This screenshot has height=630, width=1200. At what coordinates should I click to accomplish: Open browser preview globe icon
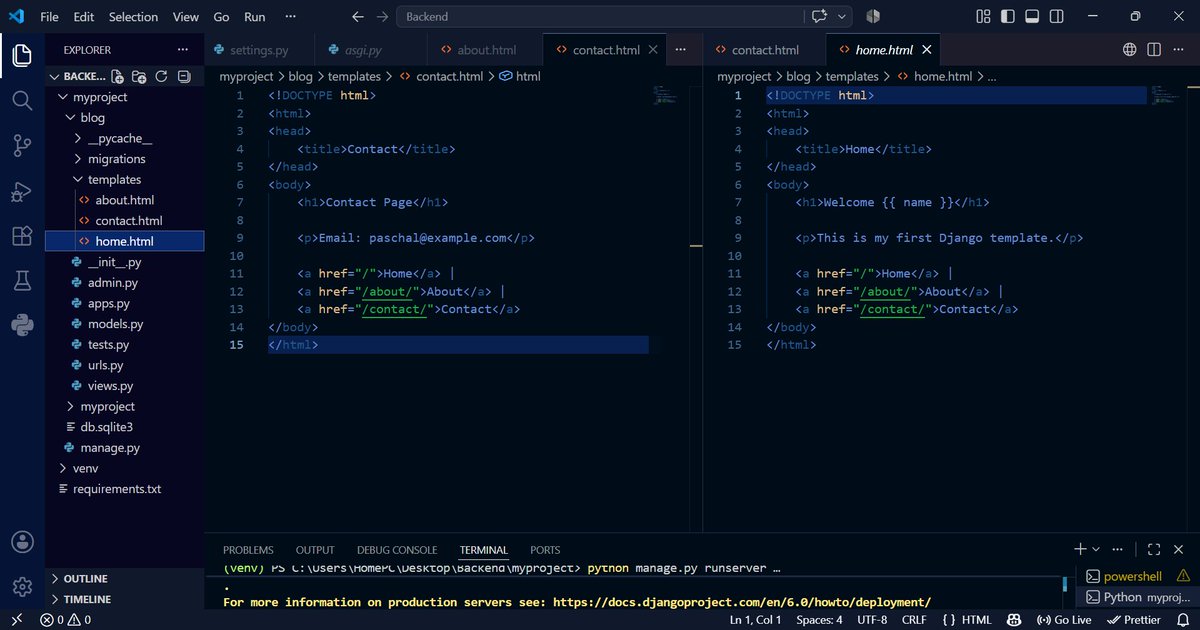coord(1130,49)
